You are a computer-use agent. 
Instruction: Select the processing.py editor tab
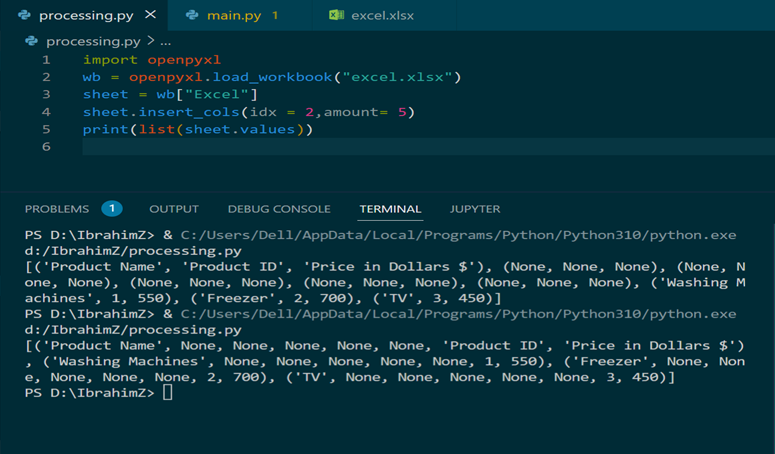click(x=86, y=15)
